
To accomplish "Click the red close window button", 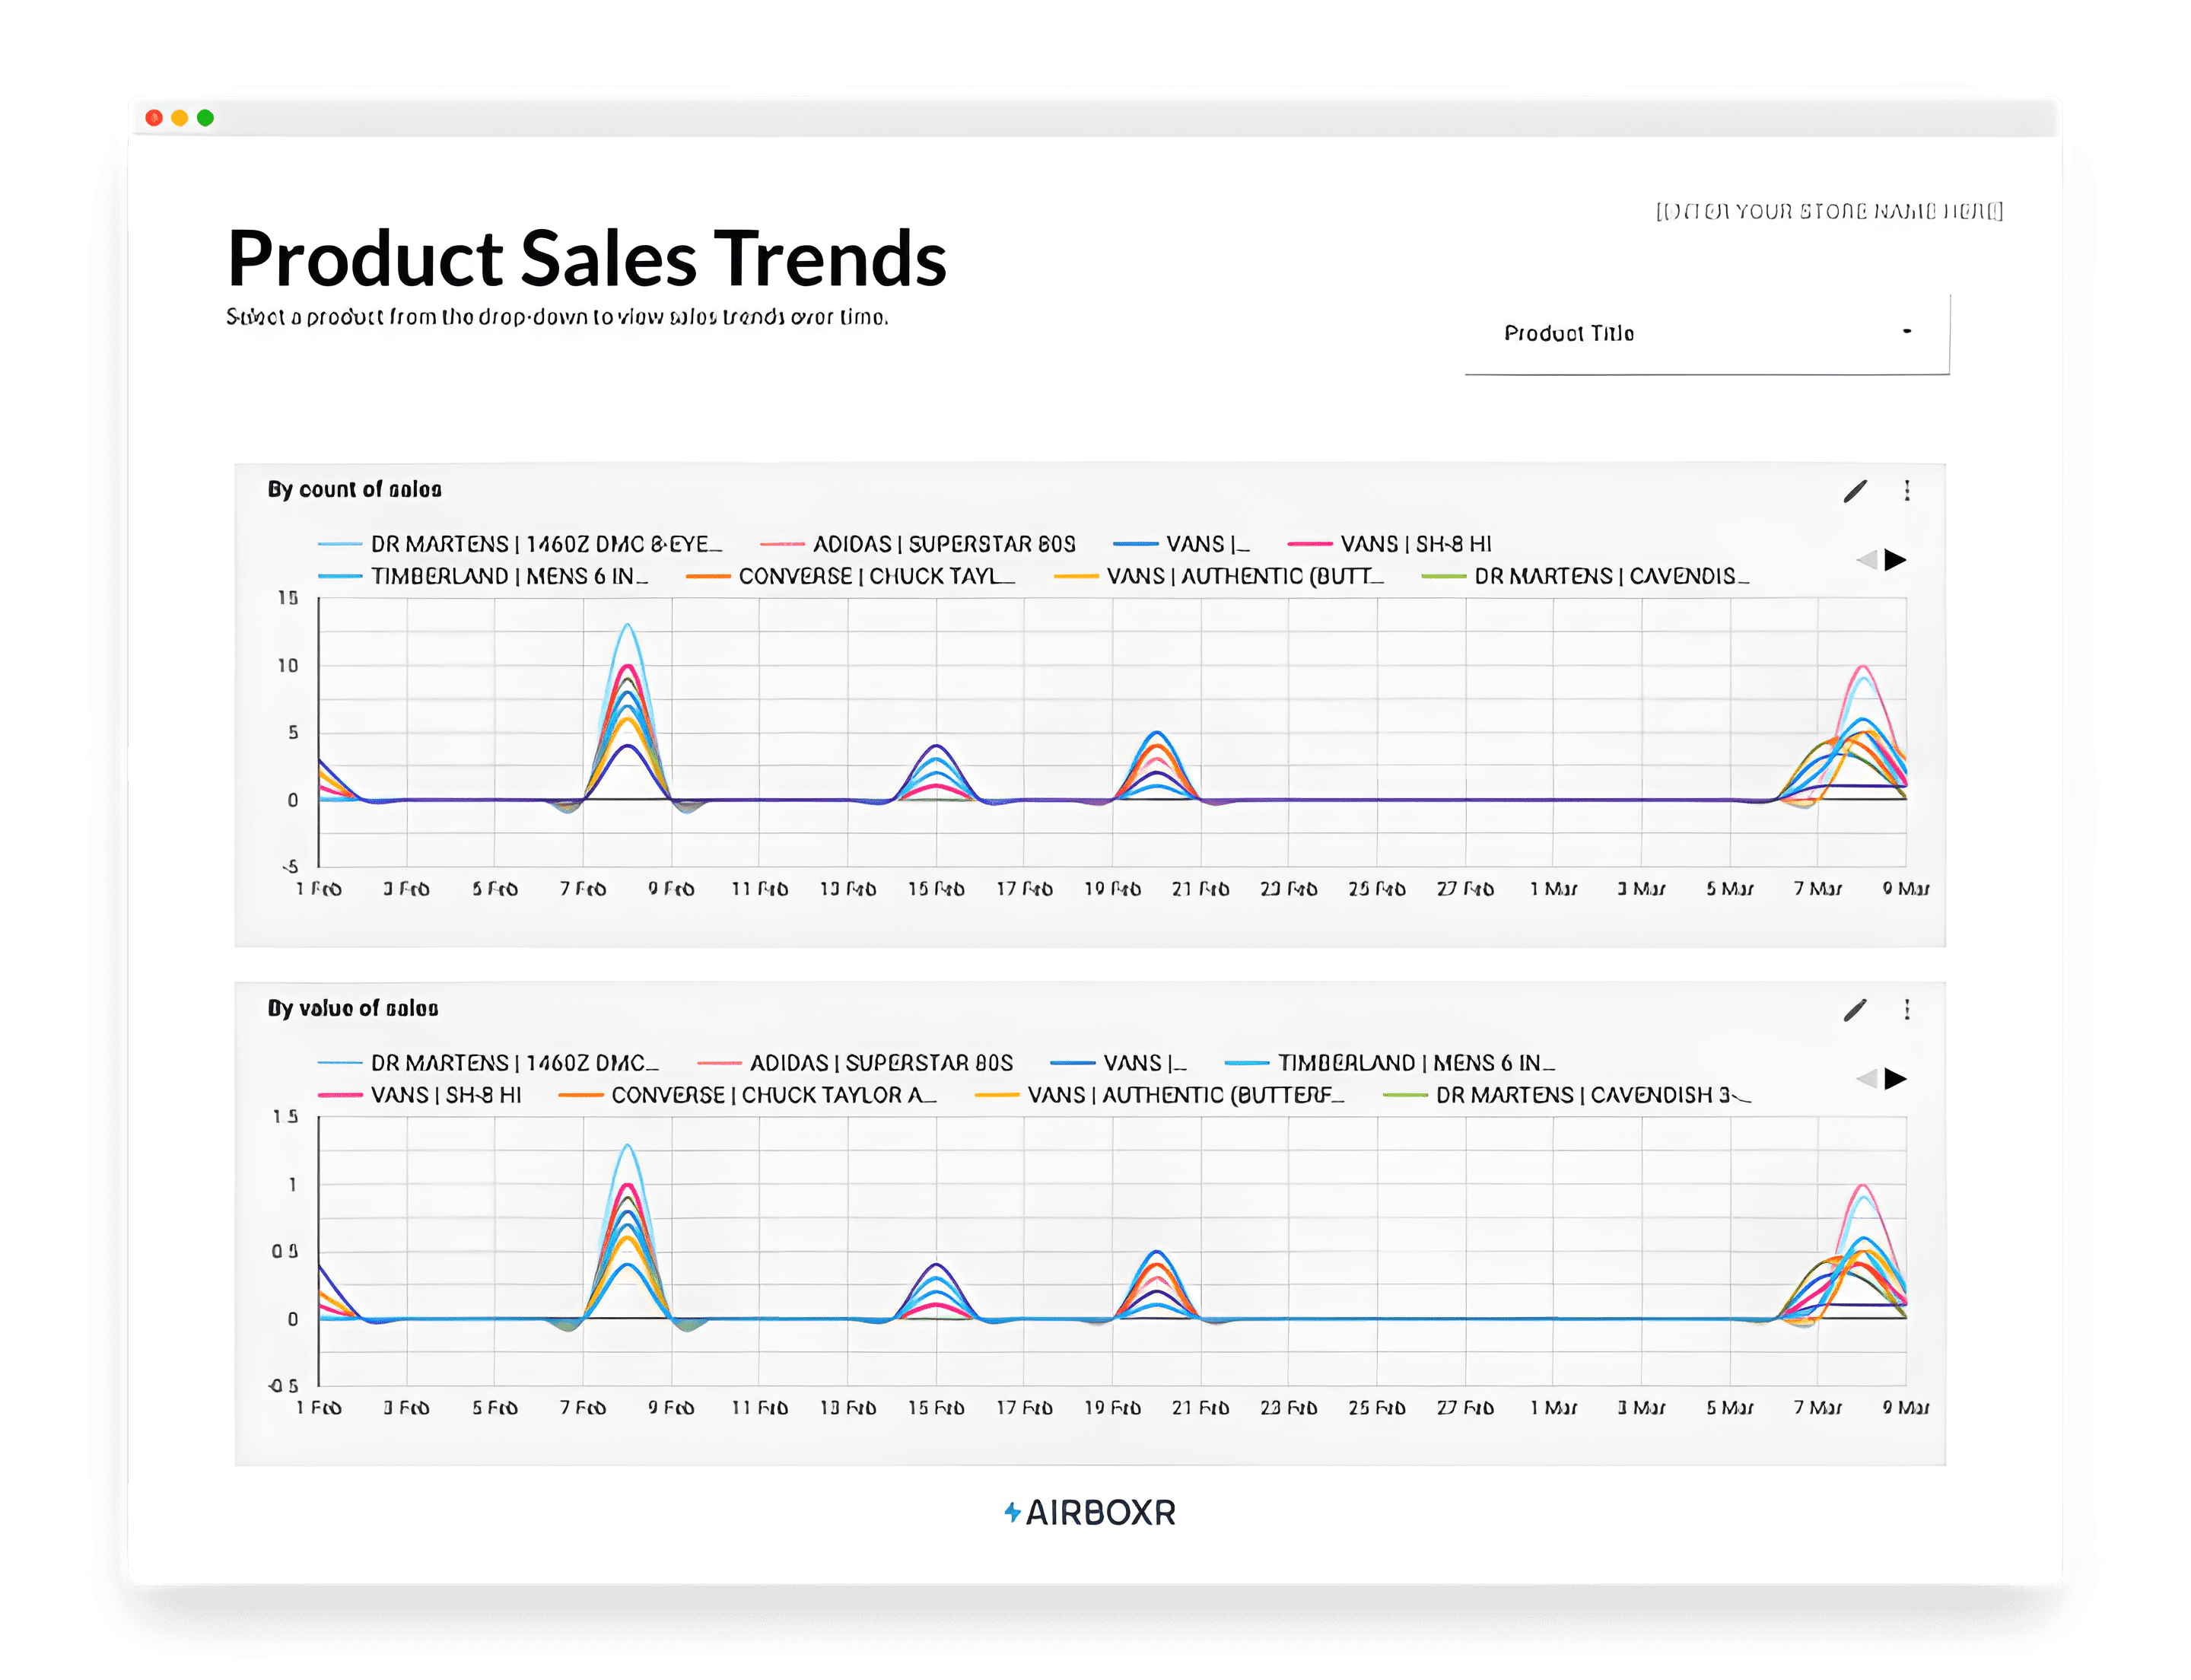I will [154, 118].
